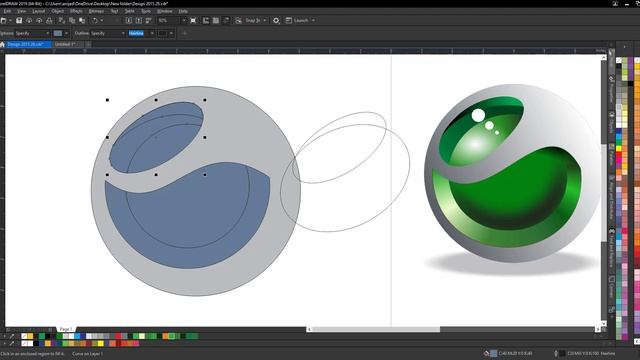Open the Text menu
Viewport: 640px width, 360px height.
click(115, 11)
